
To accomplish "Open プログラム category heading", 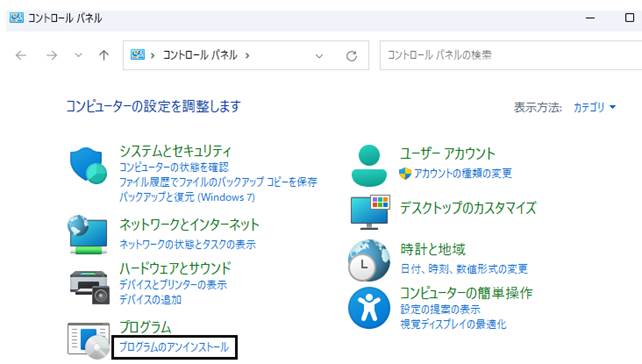I will [145, 327].
